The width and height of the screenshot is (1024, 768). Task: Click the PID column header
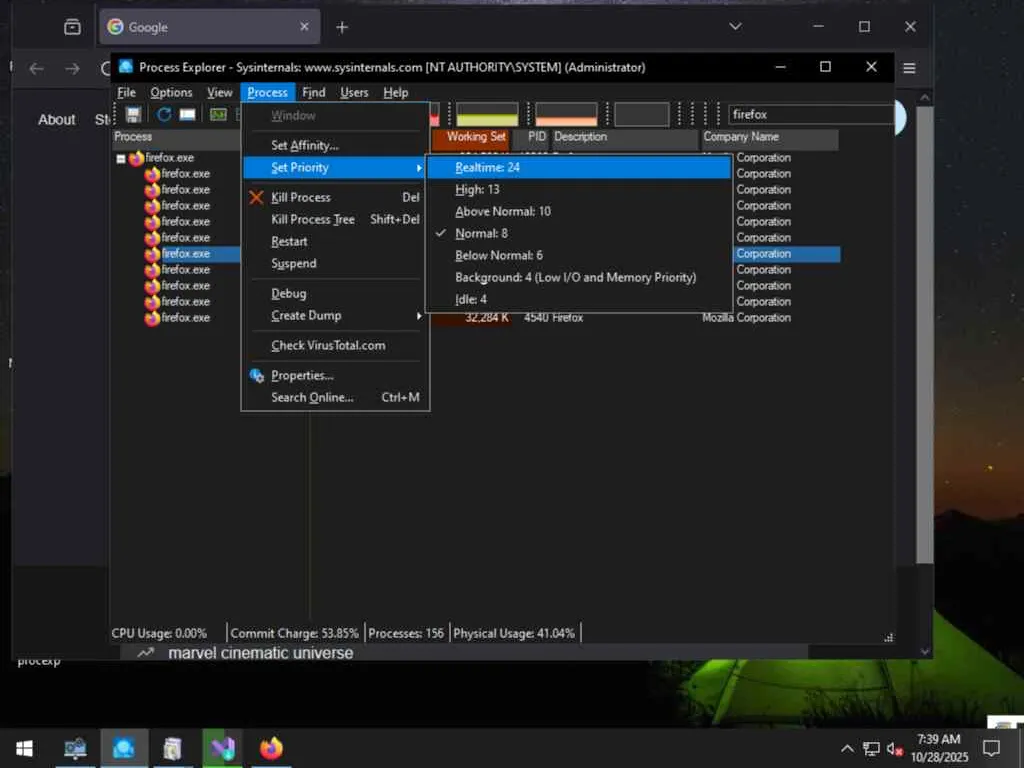click(x=531, y=137)
